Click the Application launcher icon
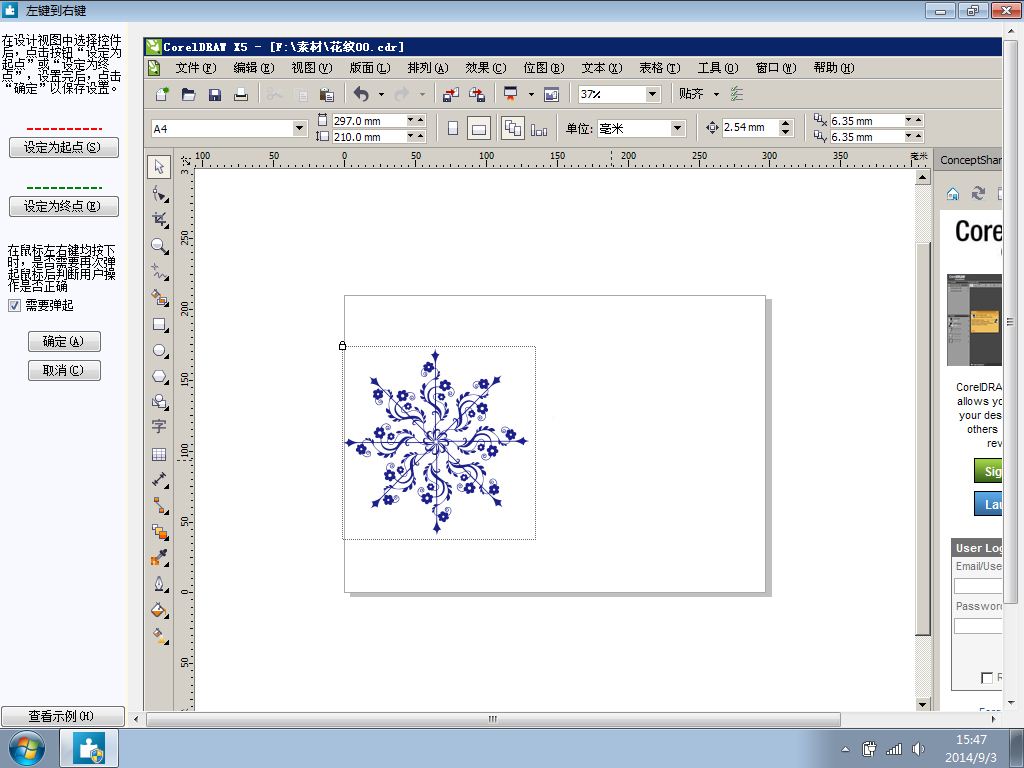The height and width of the screenshot is (768, 1024). coord(511,94)
